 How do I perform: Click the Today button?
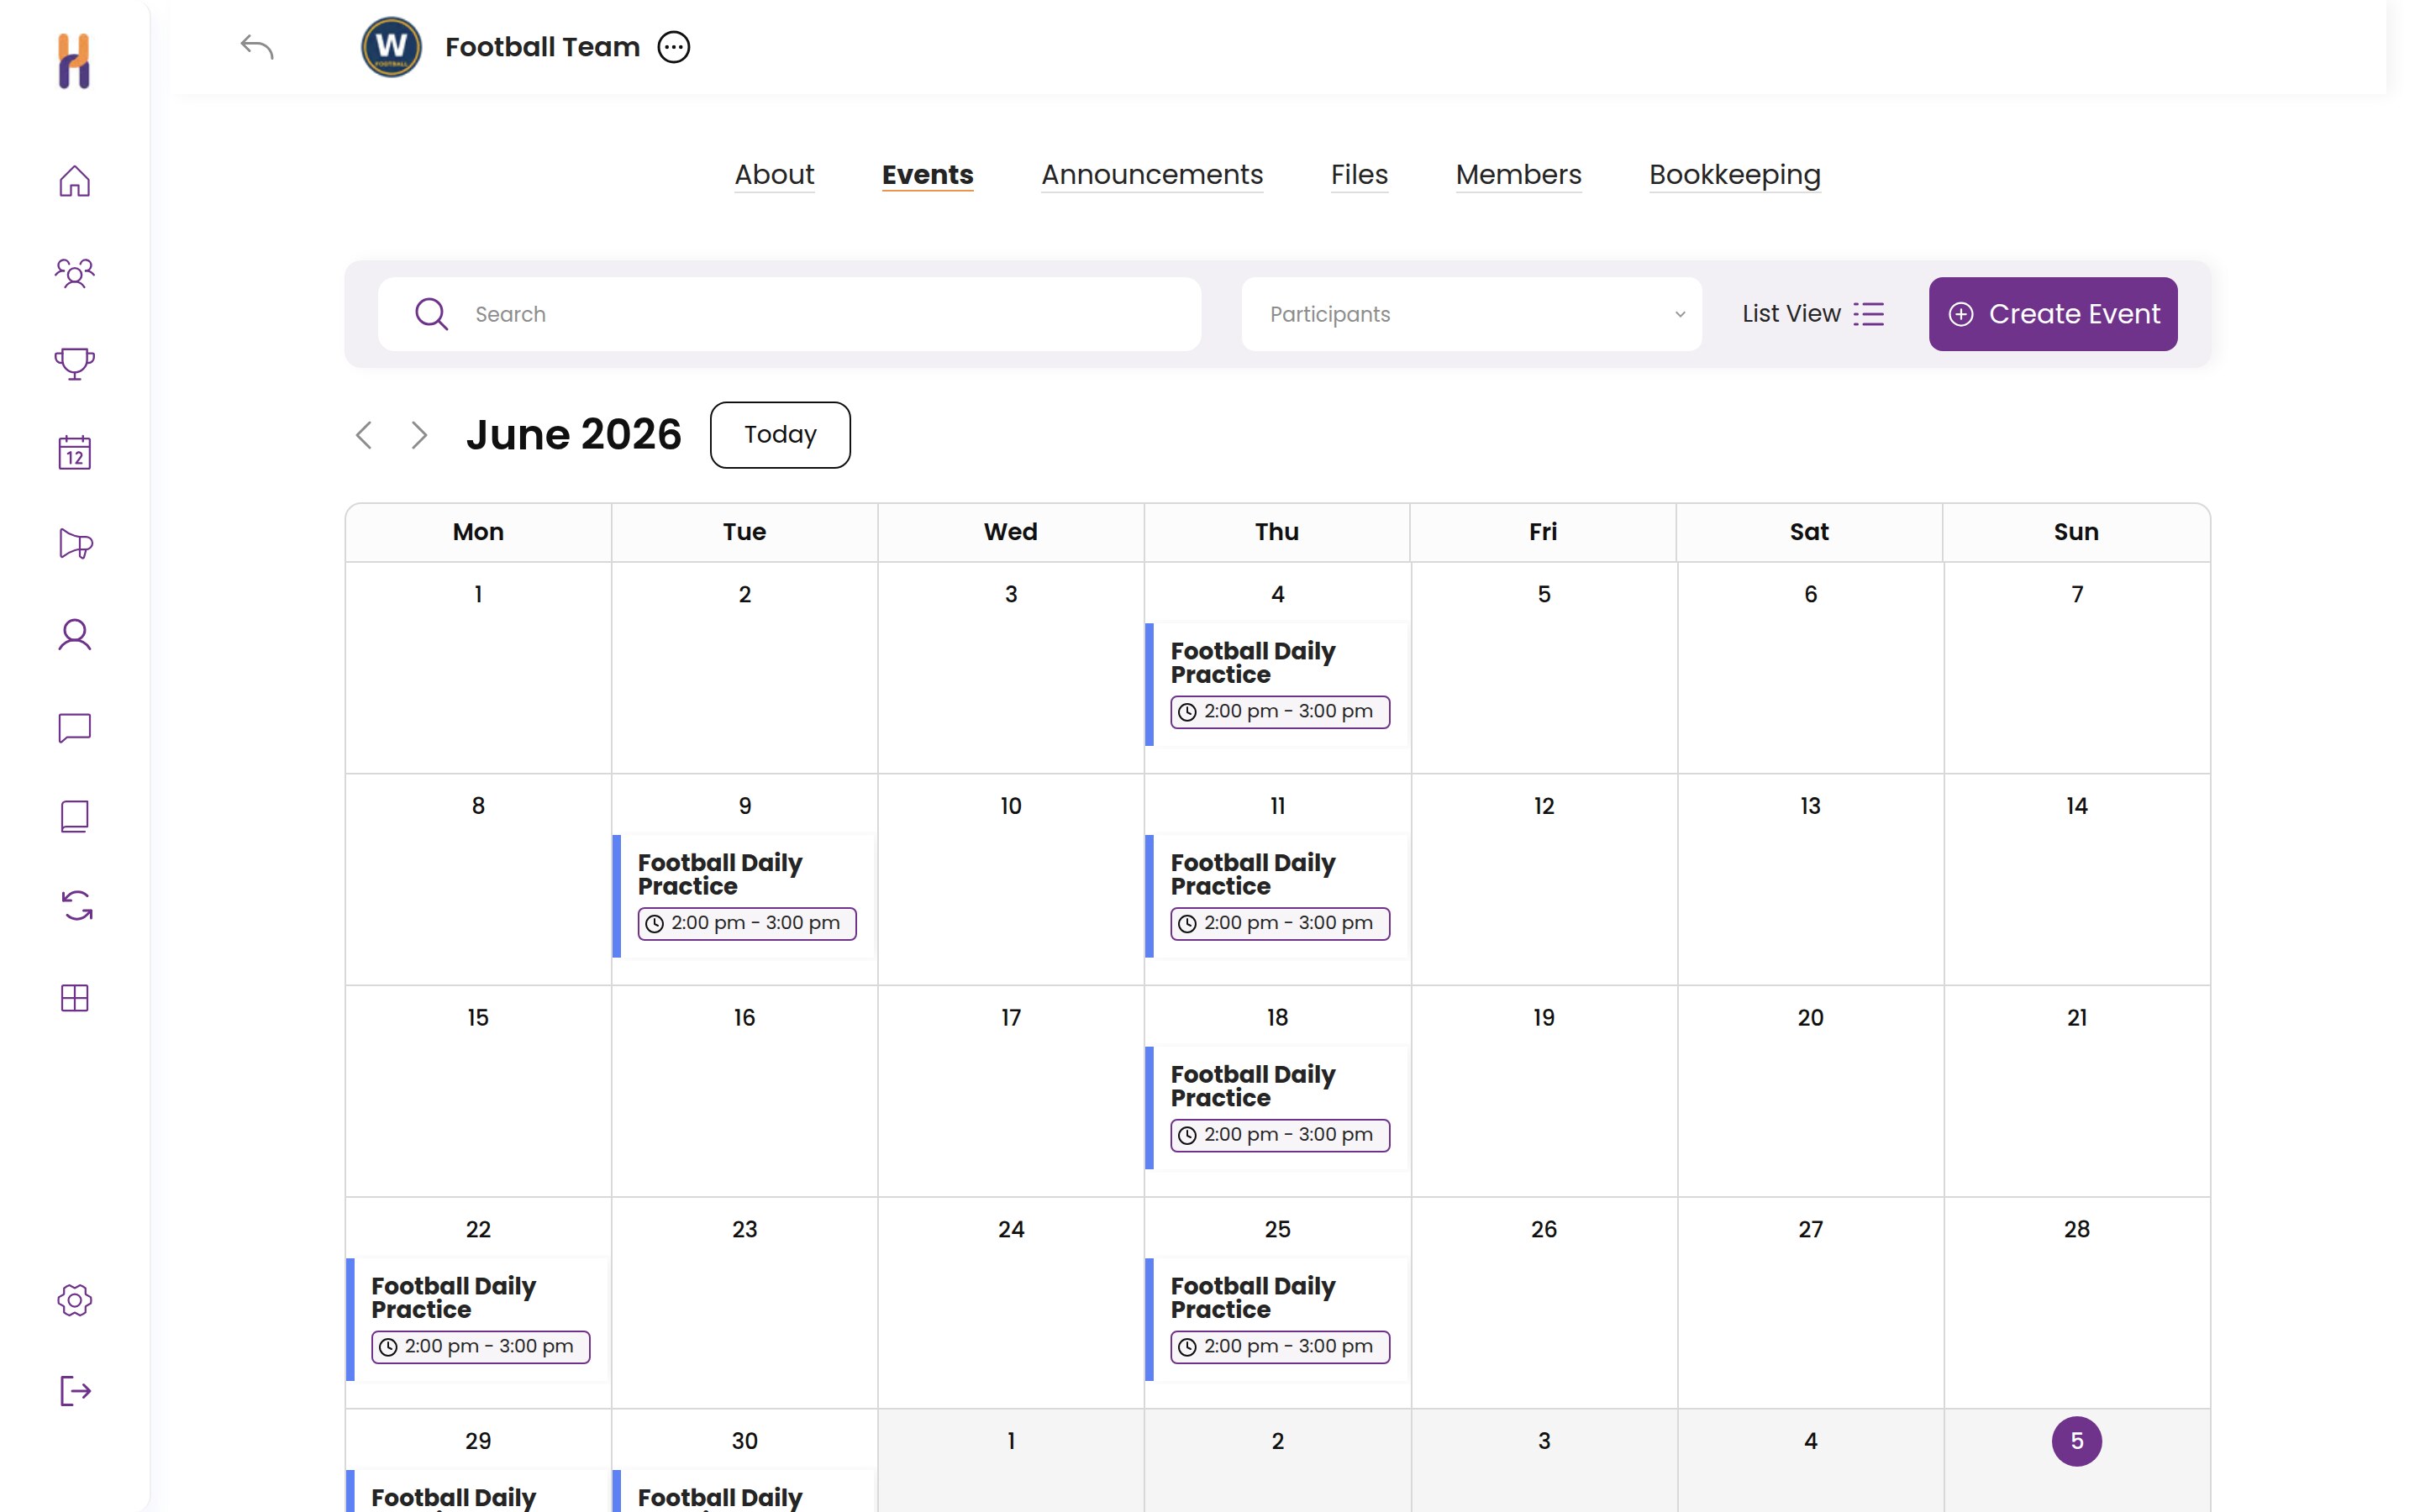780,435
